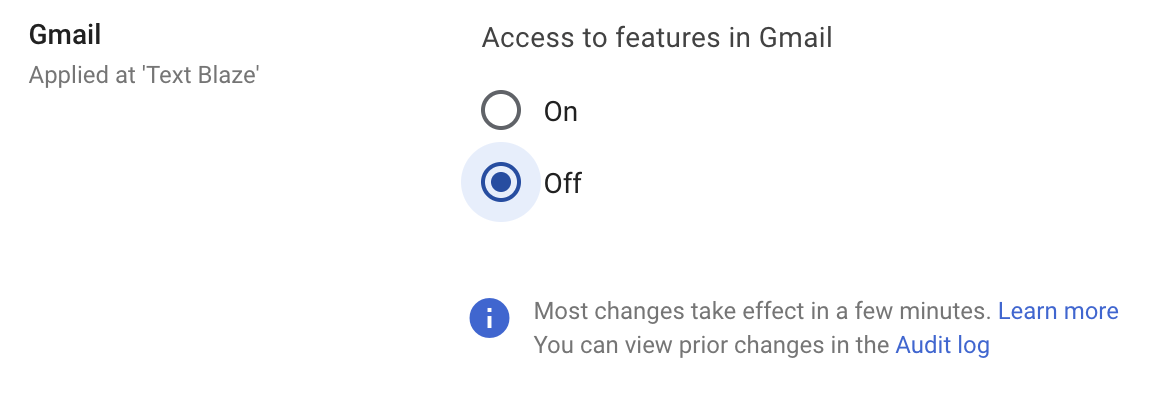
Task: Click the filled dot inside Off radio
Action: point(501,182)
